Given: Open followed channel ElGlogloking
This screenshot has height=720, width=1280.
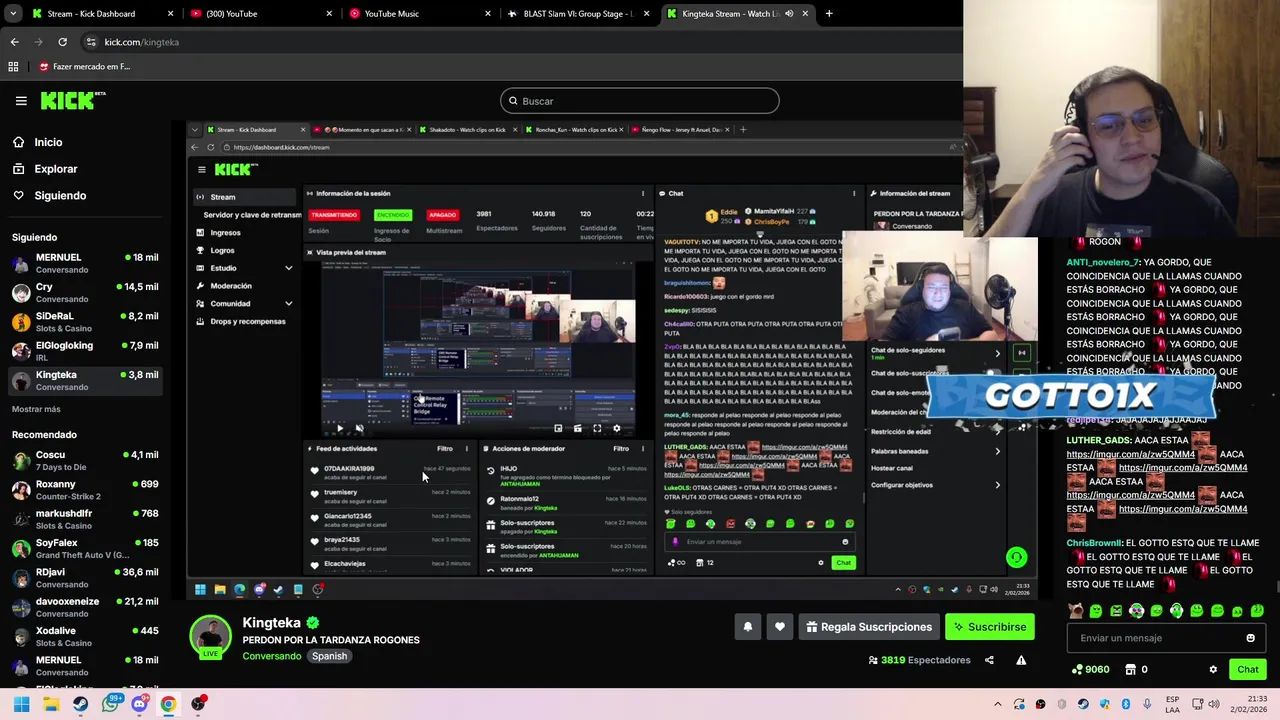Looking at the screenshot, I should pyautogui.click(x=85, y=351).
